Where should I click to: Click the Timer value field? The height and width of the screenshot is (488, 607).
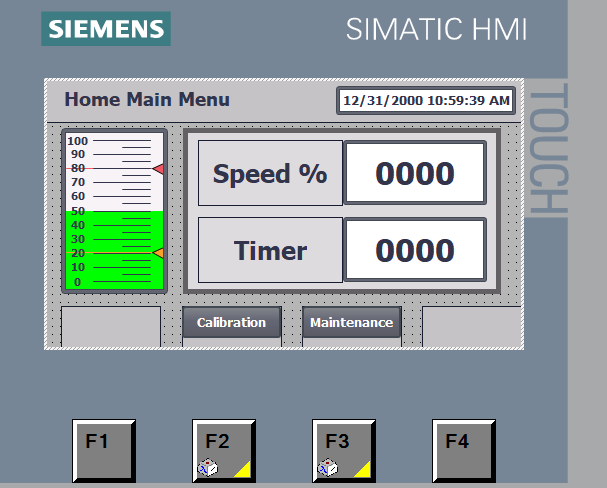[x=415, y=250]
